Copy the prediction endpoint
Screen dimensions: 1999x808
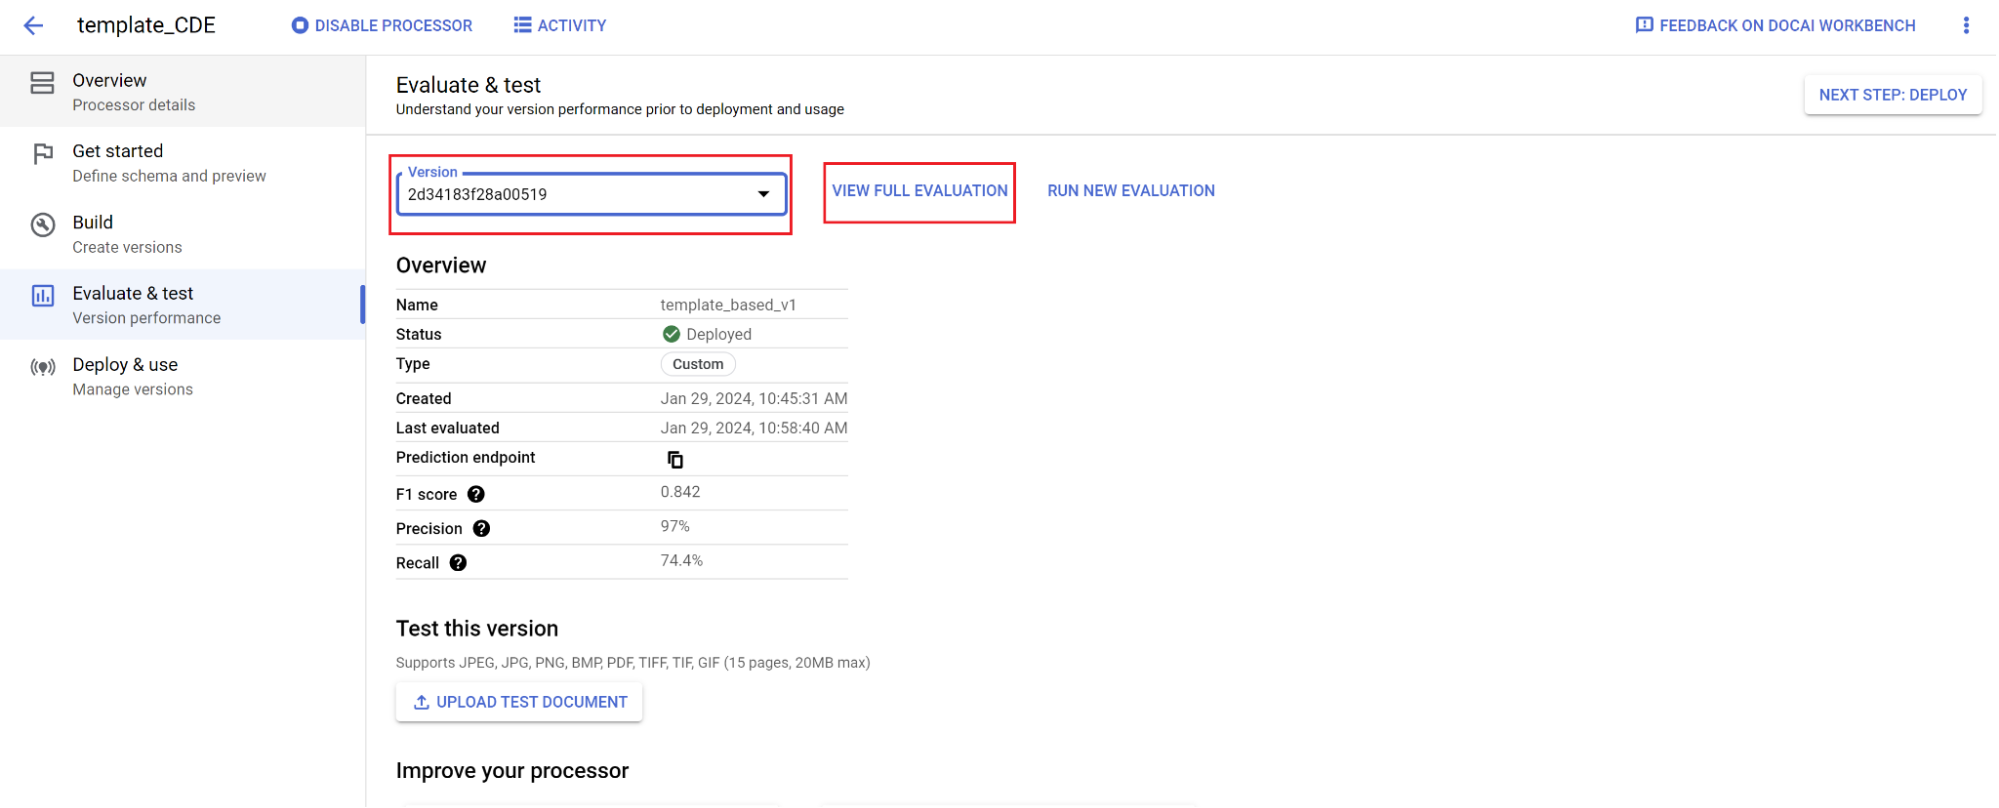coord(675,459)
